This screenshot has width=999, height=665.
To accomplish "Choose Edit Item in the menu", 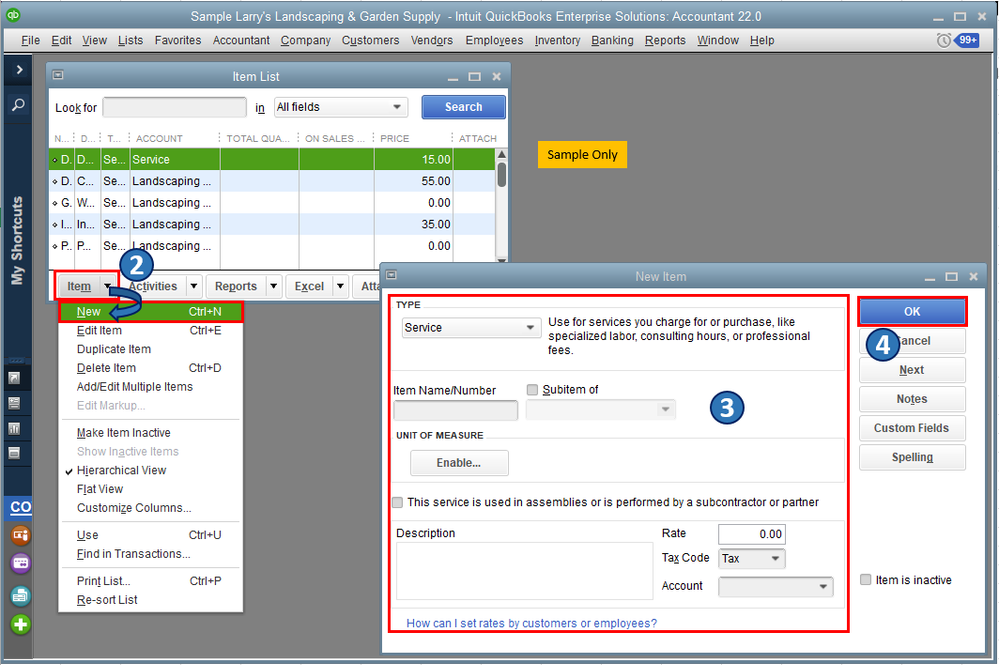I will coord(150,331).
